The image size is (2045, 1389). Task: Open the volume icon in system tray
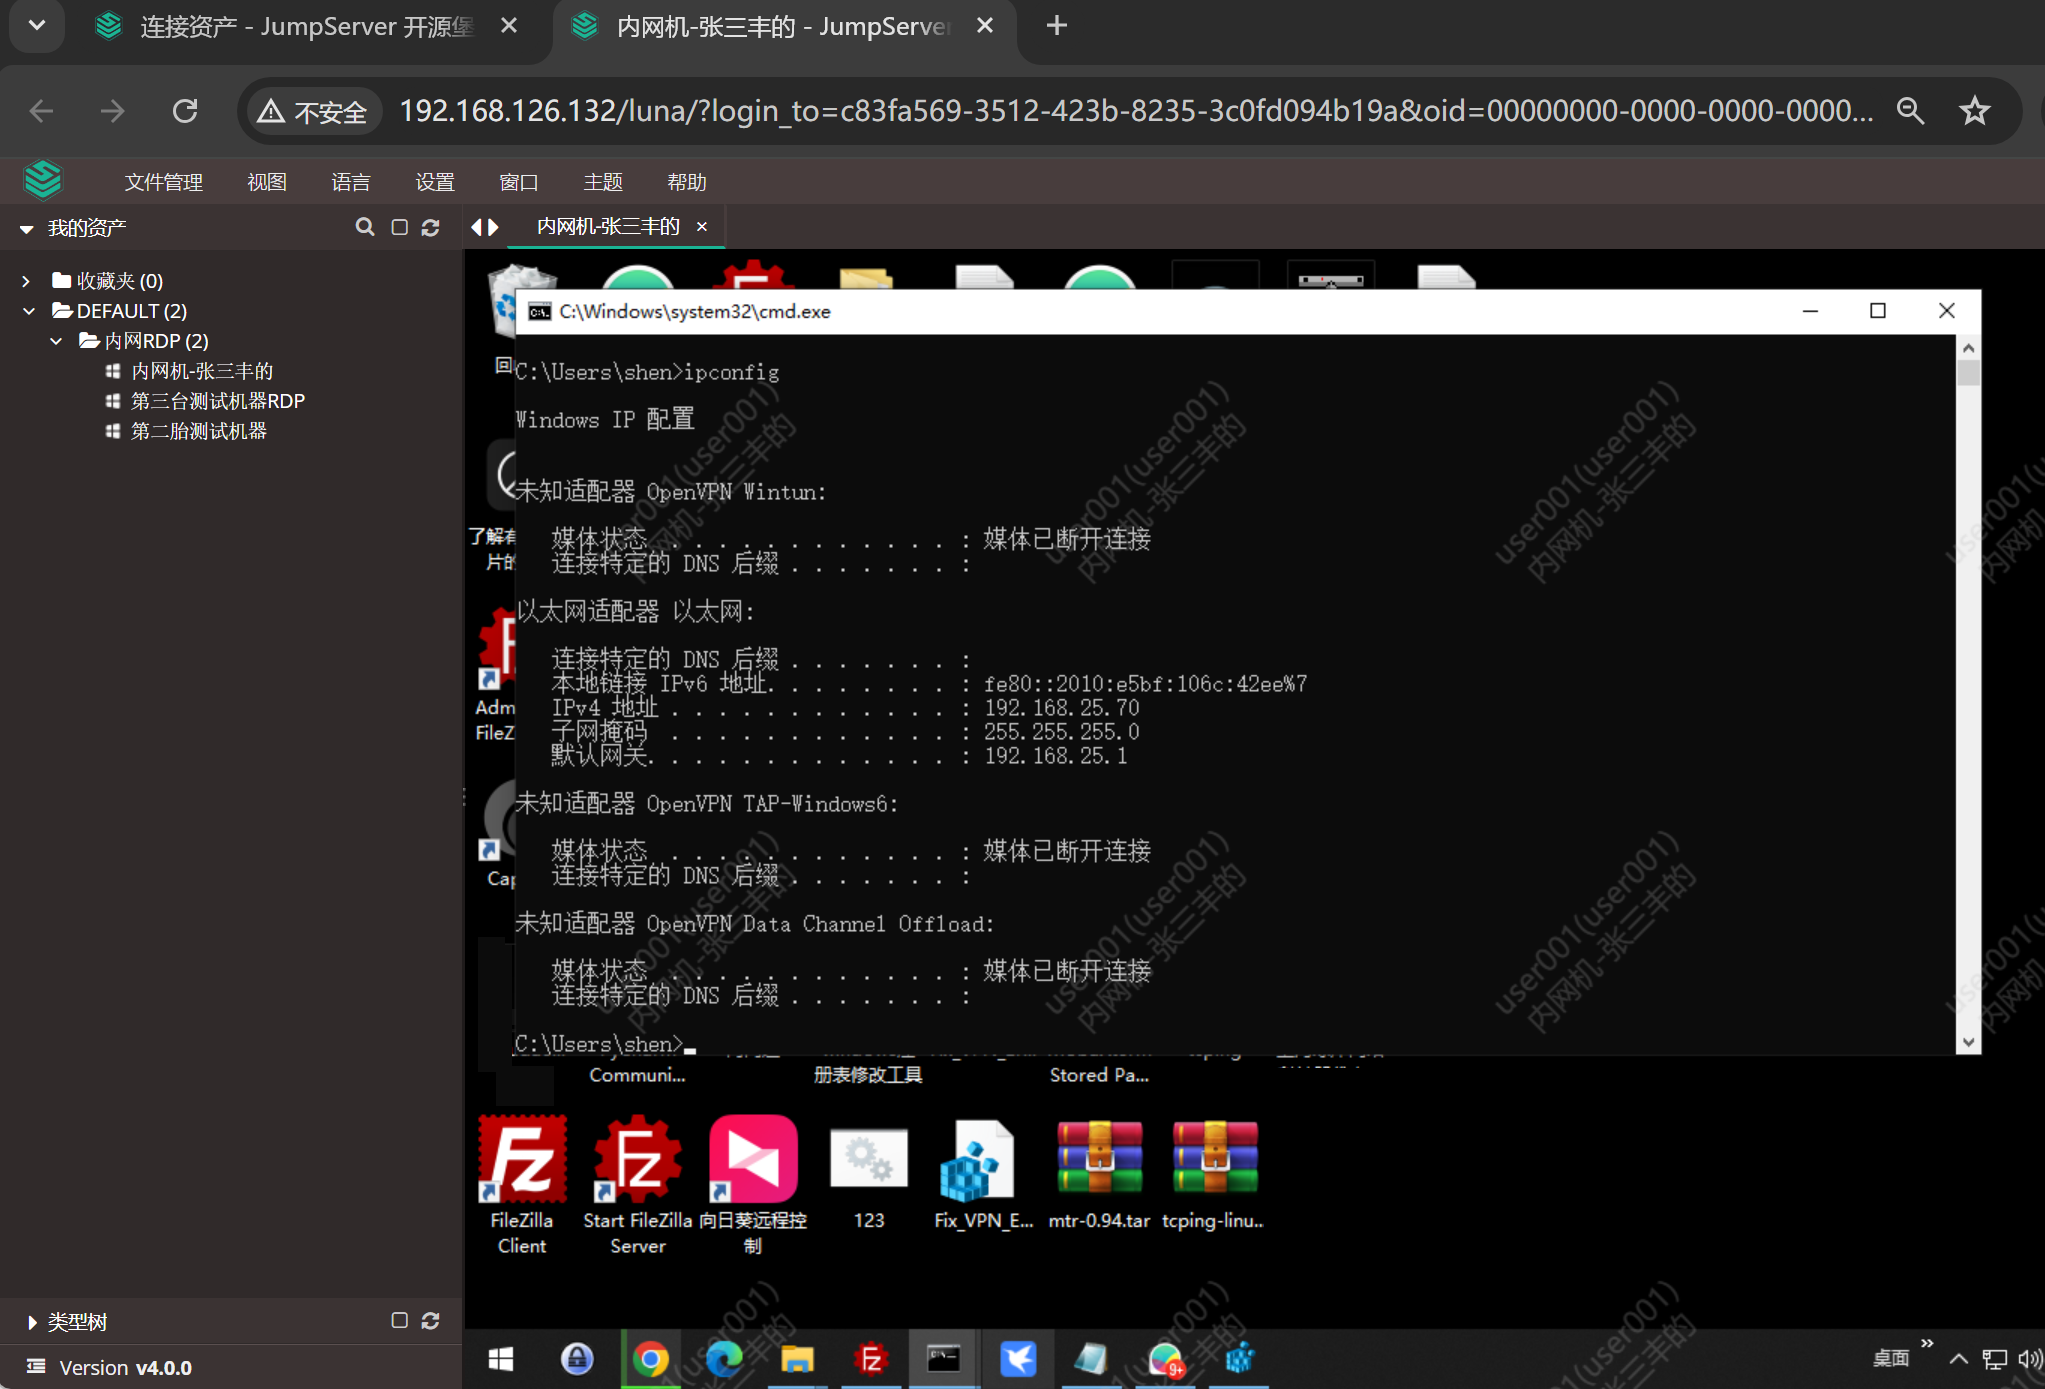coord(2030,1358)
